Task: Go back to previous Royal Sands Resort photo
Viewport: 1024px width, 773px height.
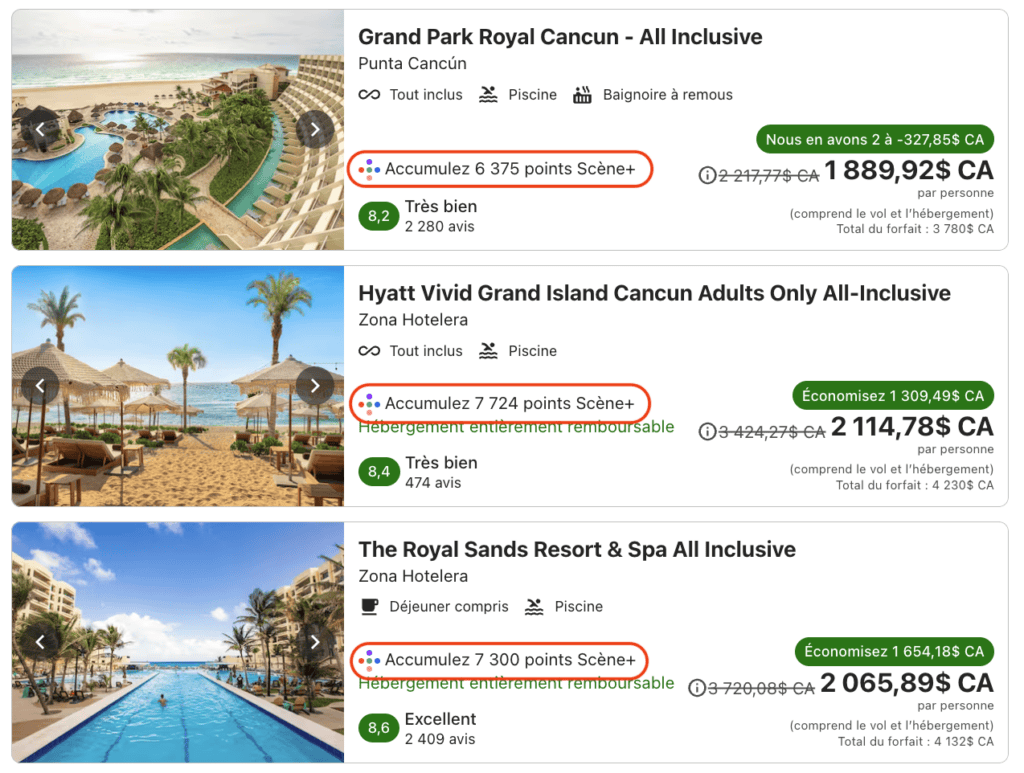Action: tap(40, 642)
